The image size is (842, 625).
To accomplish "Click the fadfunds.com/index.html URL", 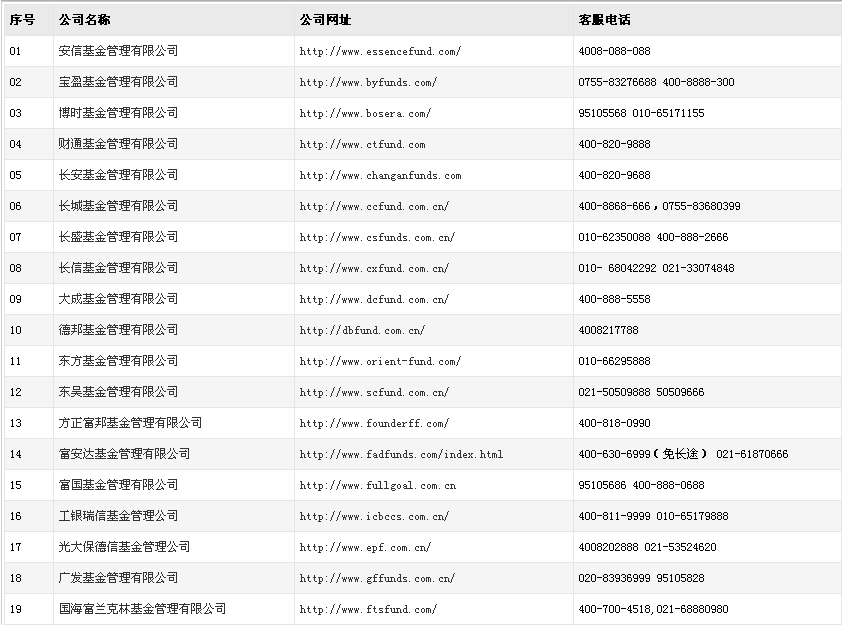I will [x=401, y=455].
